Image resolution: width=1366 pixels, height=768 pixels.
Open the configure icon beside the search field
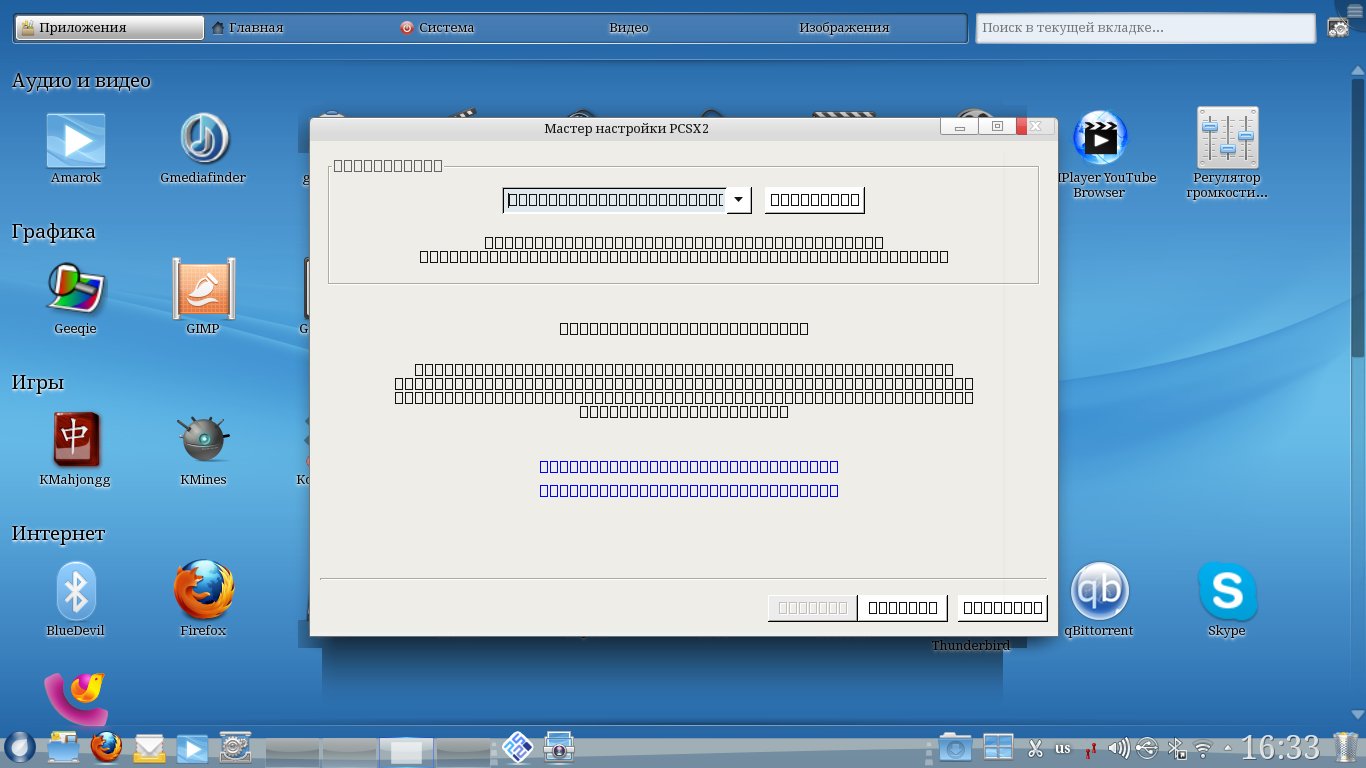[1338, 28]
